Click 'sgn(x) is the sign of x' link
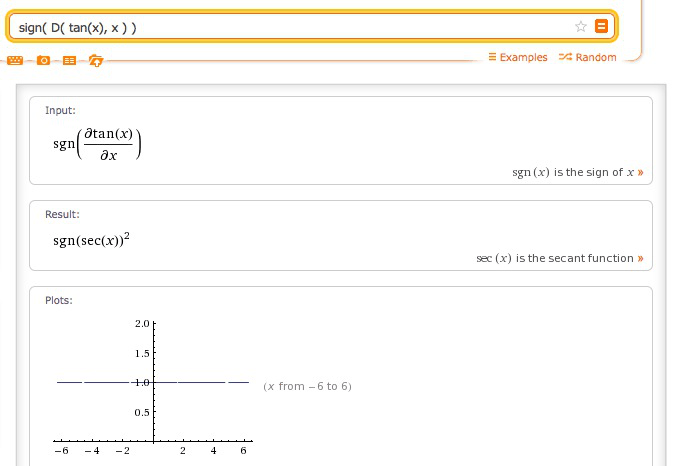Viewport: 676px width, 466px height. 572,172
